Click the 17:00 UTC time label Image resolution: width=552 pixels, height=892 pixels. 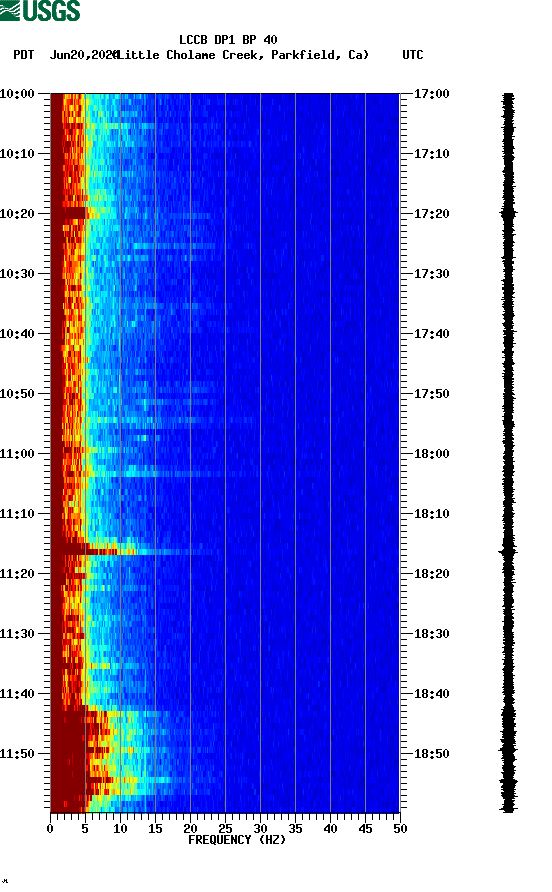pos(431,93)
